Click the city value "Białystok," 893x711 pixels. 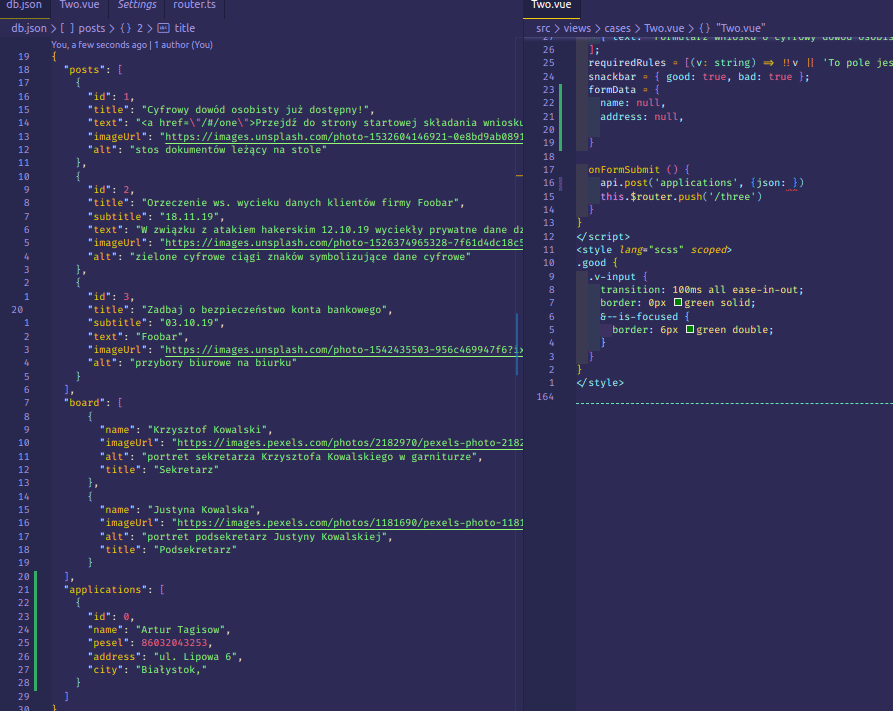click(171, 670)
